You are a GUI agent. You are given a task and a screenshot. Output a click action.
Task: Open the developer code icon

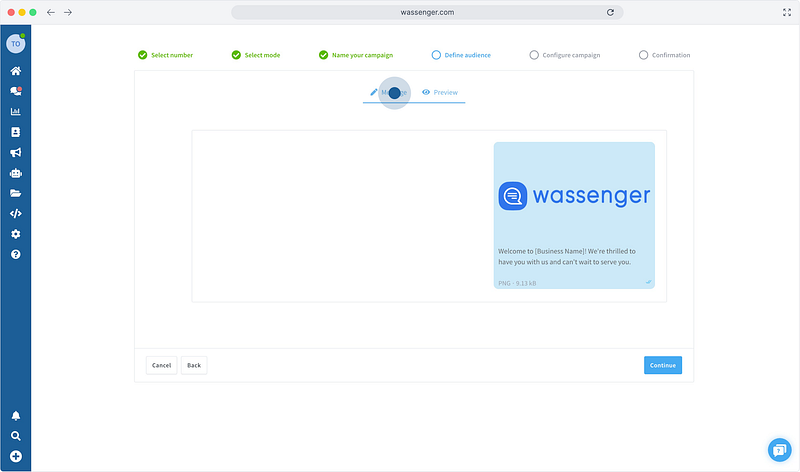coord(15,213)
